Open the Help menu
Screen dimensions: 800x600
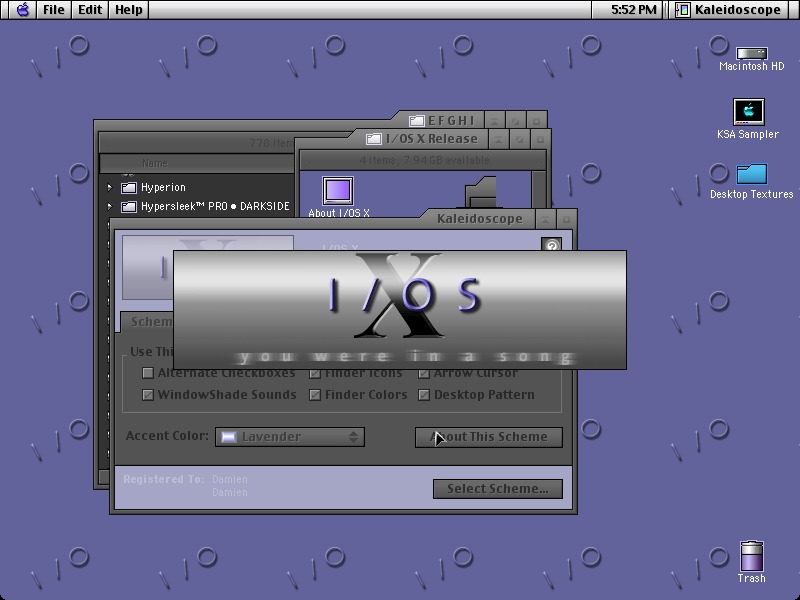(x=129, y=10)
